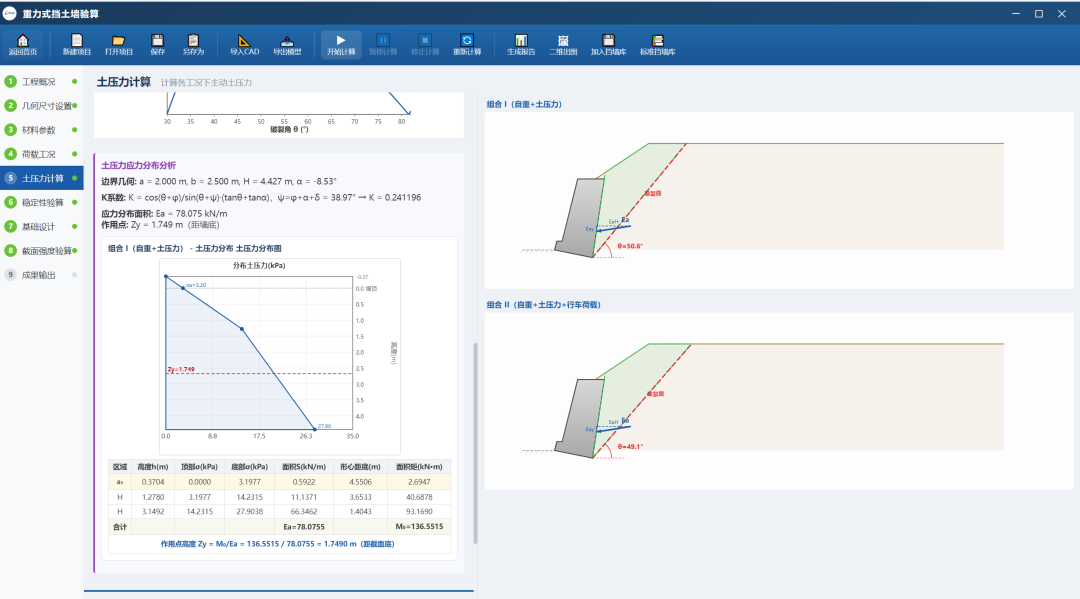This screenshot has width=1080, height=599.
Task: Go to step 3 材料参数
Action: pos(41,129)
